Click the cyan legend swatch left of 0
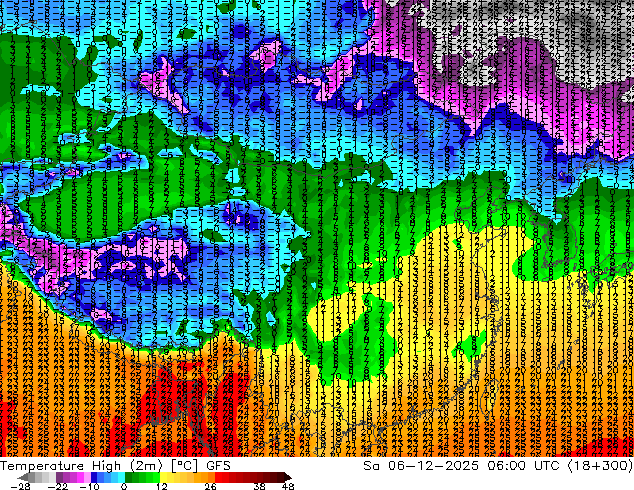The width and height of the screenshot is (634, 490). click(121, 477)
